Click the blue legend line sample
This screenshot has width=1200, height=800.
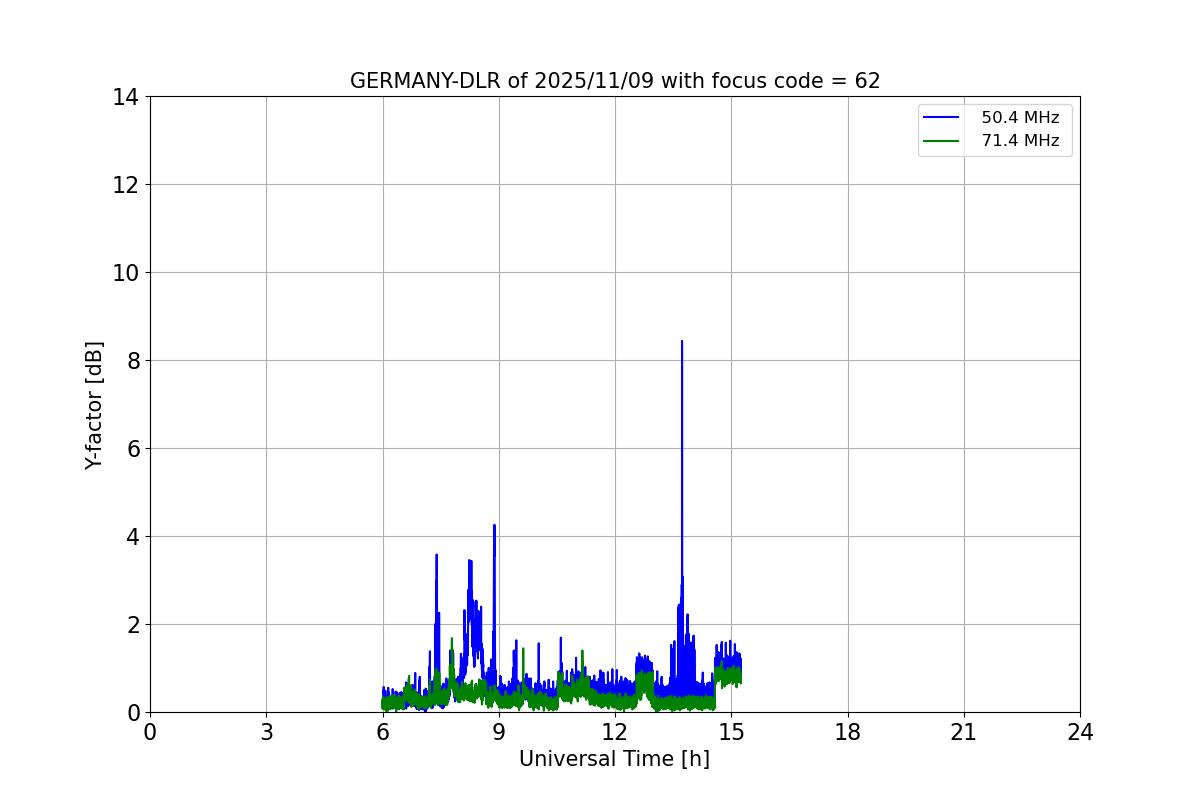coord(942,118)
